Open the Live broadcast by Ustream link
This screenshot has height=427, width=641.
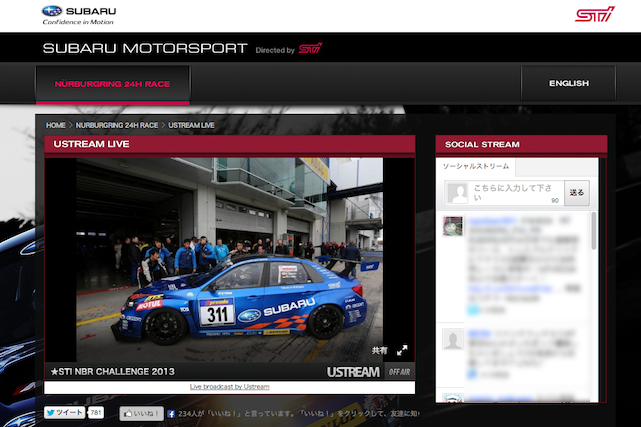click(x=229, y=386)
